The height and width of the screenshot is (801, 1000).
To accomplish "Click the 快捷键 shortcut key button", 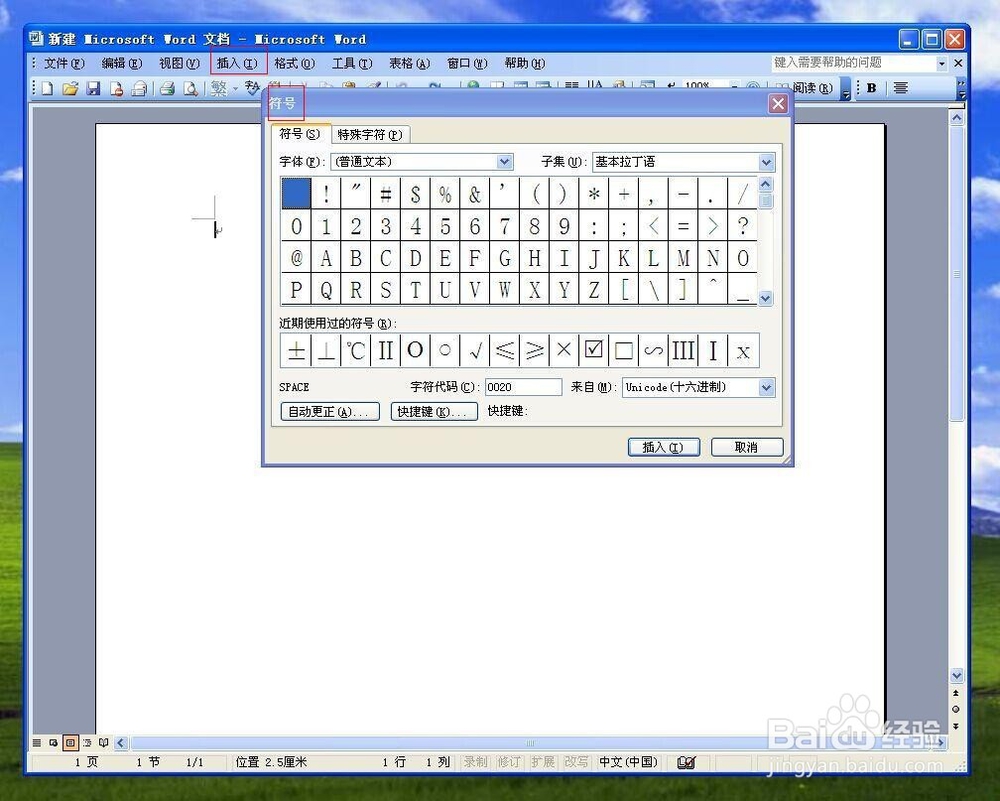I will pyautogui.click(x=434, y=411).
